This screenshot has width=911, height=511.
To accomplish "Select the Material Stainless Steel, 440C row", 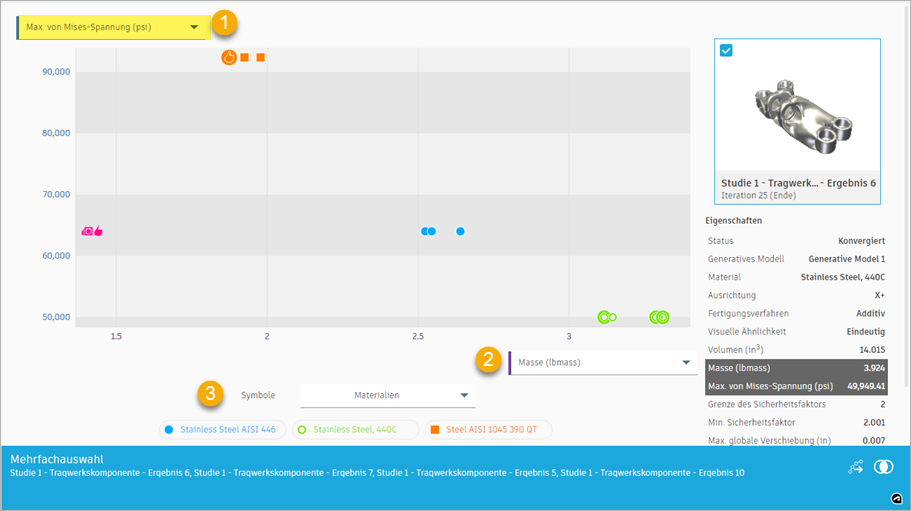I will pyautogui.click(x=796, y=277).
